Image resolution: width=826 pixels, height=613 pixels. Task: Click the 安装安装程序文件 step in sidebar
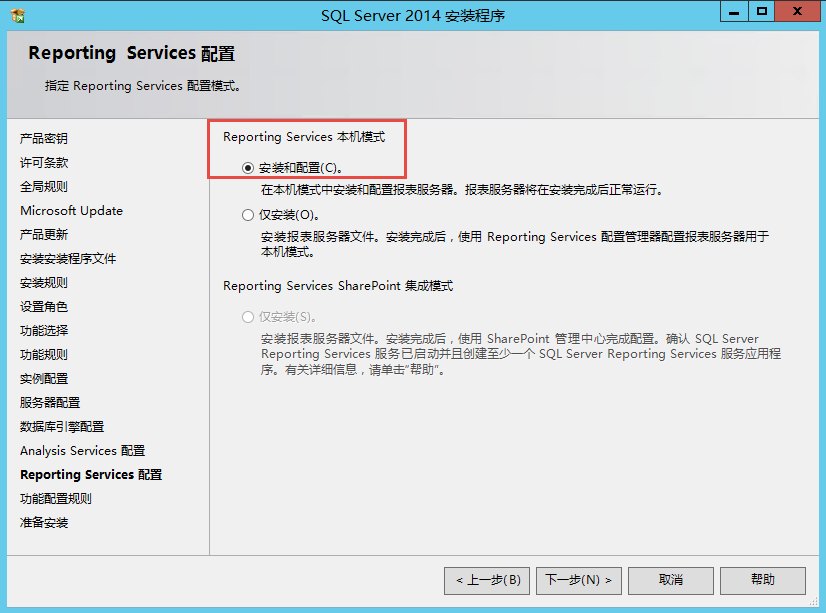pyautogui.click(x=68, y=259)
